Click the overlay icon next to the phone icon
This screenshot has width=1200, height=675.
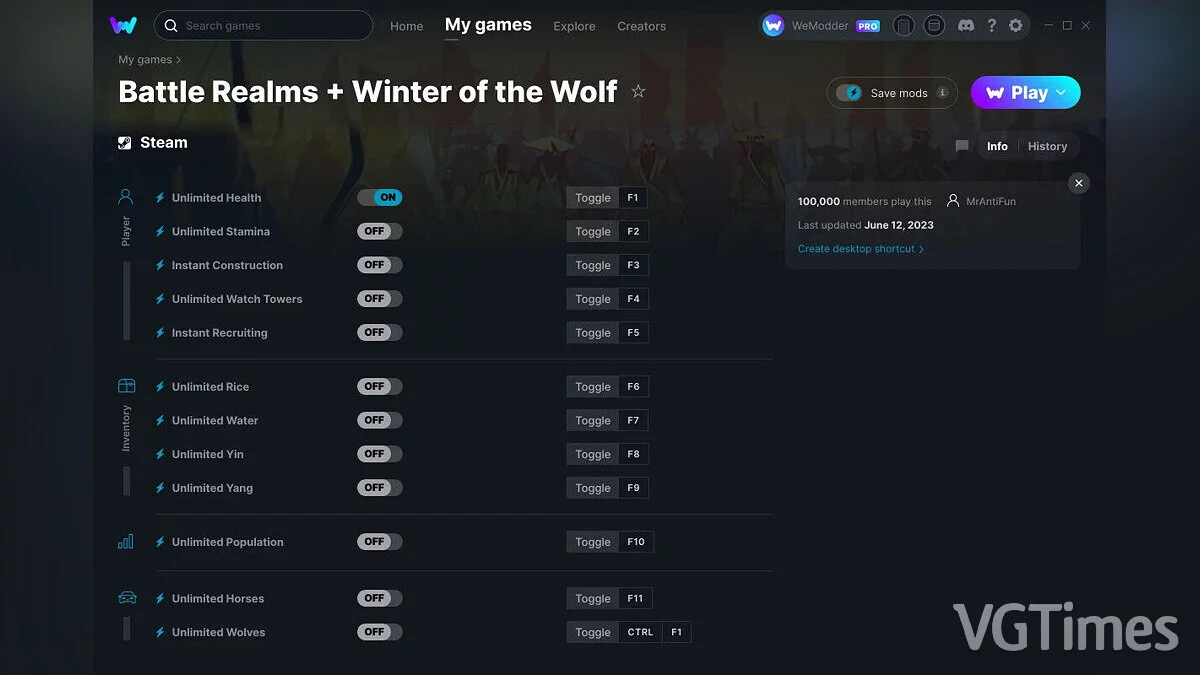click(934, 25)
